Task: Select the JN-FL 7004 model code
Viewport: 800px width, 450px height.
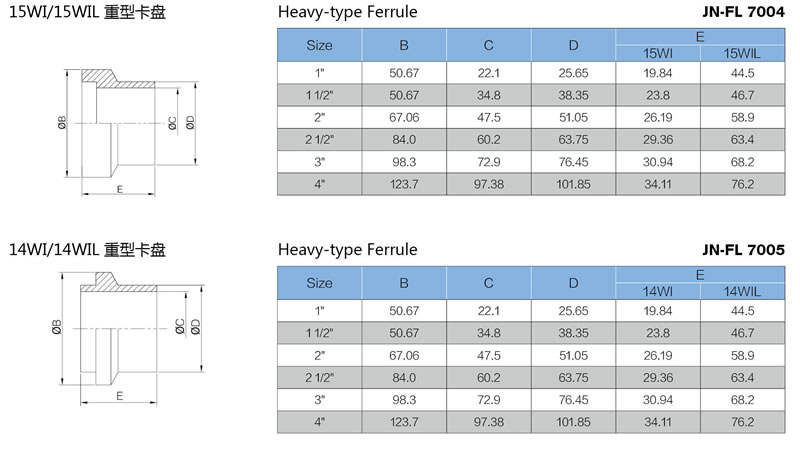Action: coord(743,12)
